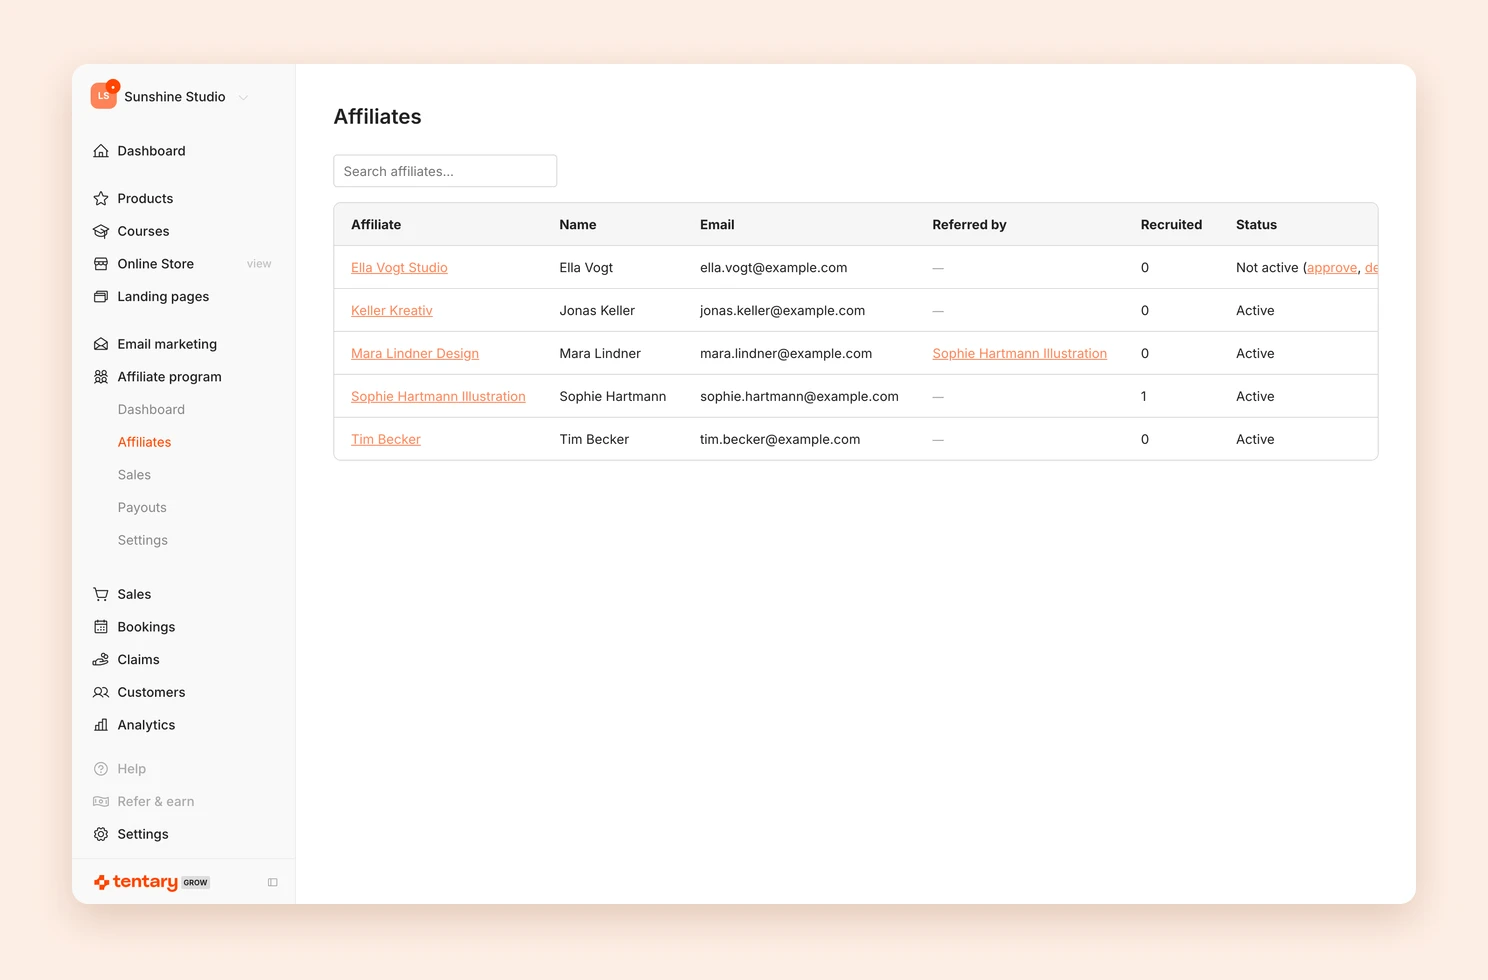Click the Sales cart icon

click(x=101, y=594)
